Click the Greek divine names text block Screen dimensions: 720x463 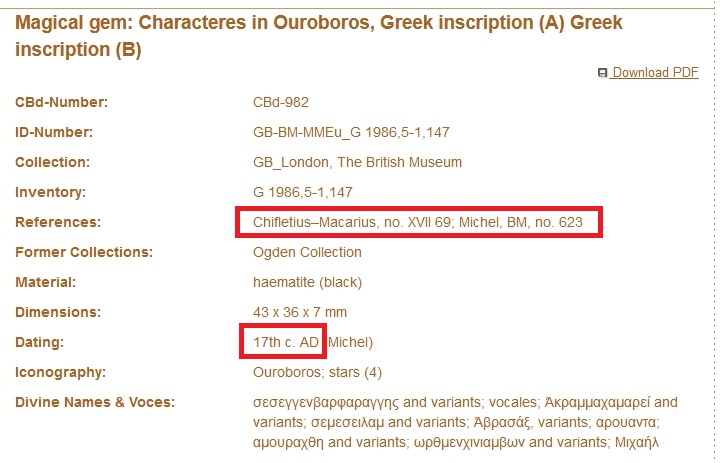(466, 422)
